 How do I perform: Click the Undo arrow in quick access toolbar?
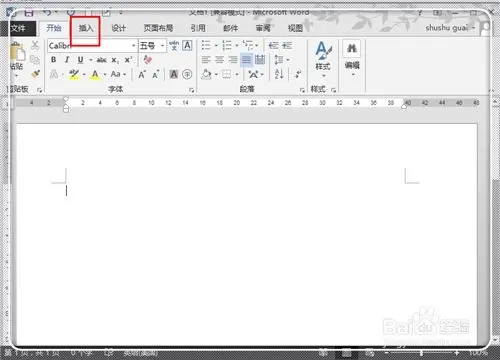pos(47,13)
